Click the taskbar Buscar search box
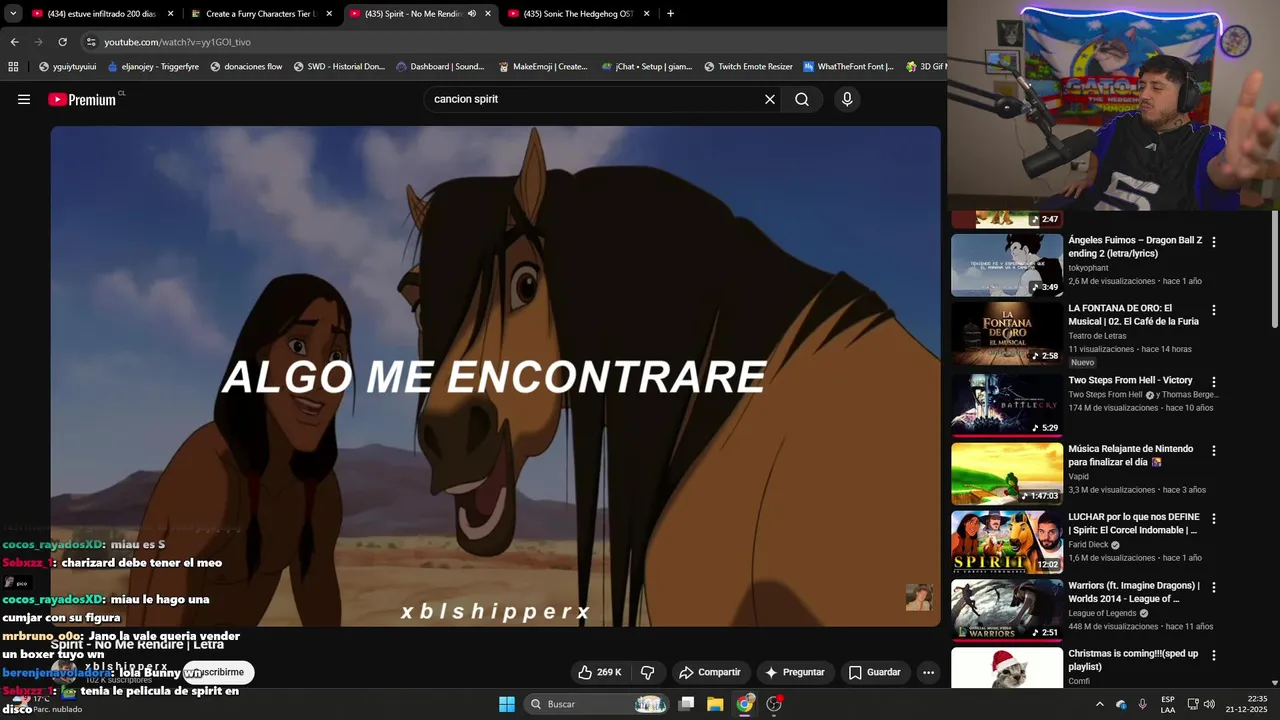This screenshot has height=720, width=1280. click(x=596, y=704)
